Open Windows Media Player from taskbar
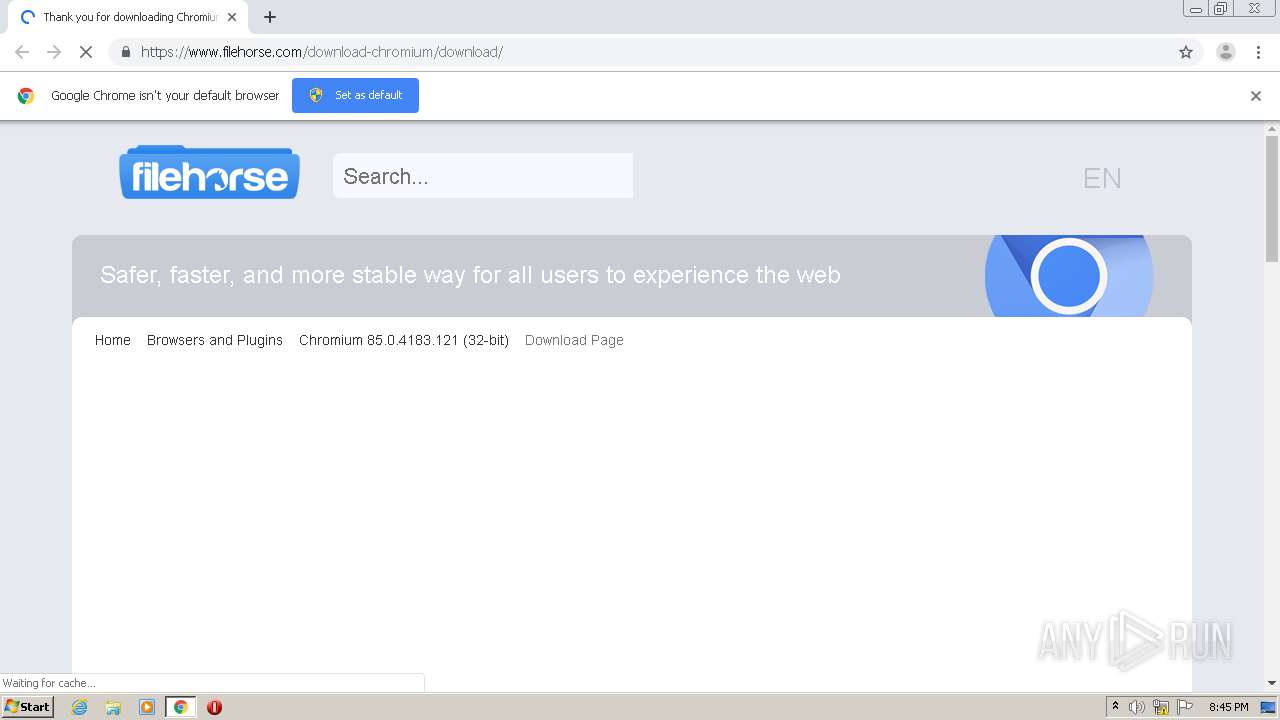The image size is (1280, 720). tap(147, 707)
